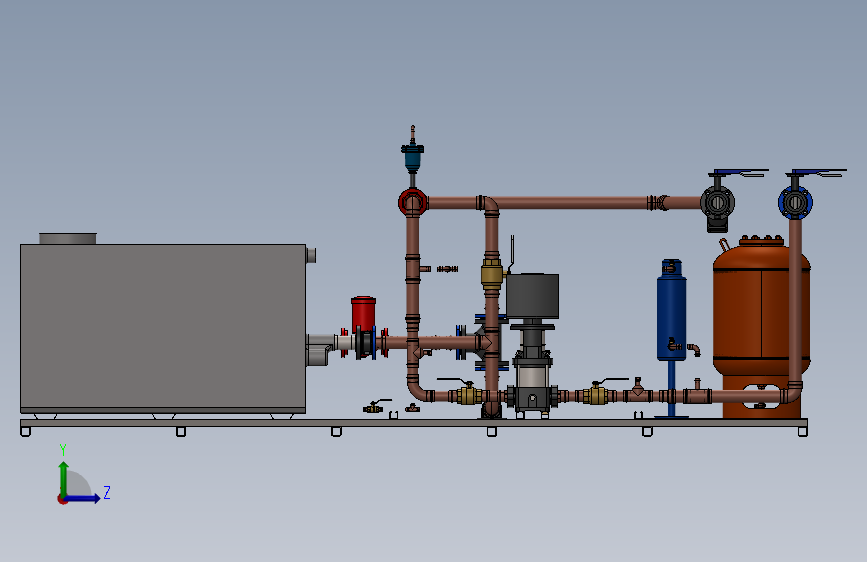Select the brass ball valve left of pump

point(468,395)
